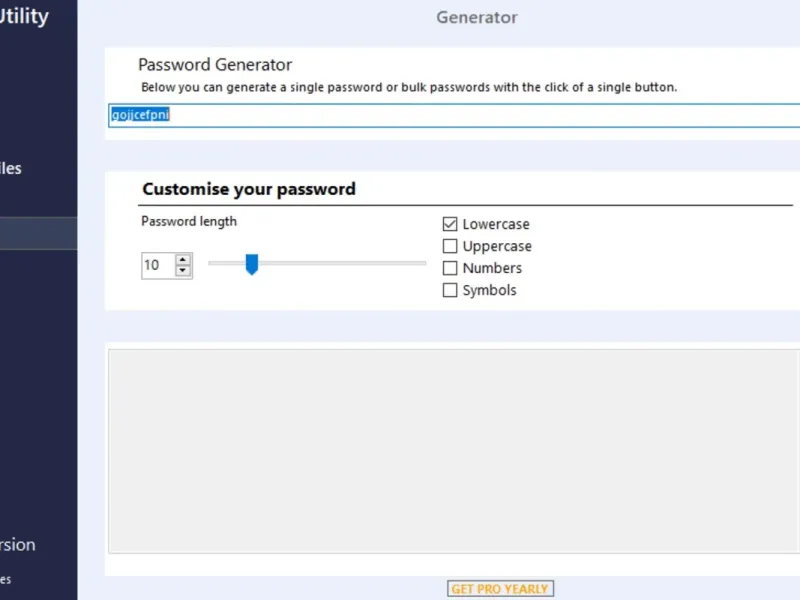800x600 pixels.
Task: Open the sidebar item ending in "rsion"
Action: (18, 545)
